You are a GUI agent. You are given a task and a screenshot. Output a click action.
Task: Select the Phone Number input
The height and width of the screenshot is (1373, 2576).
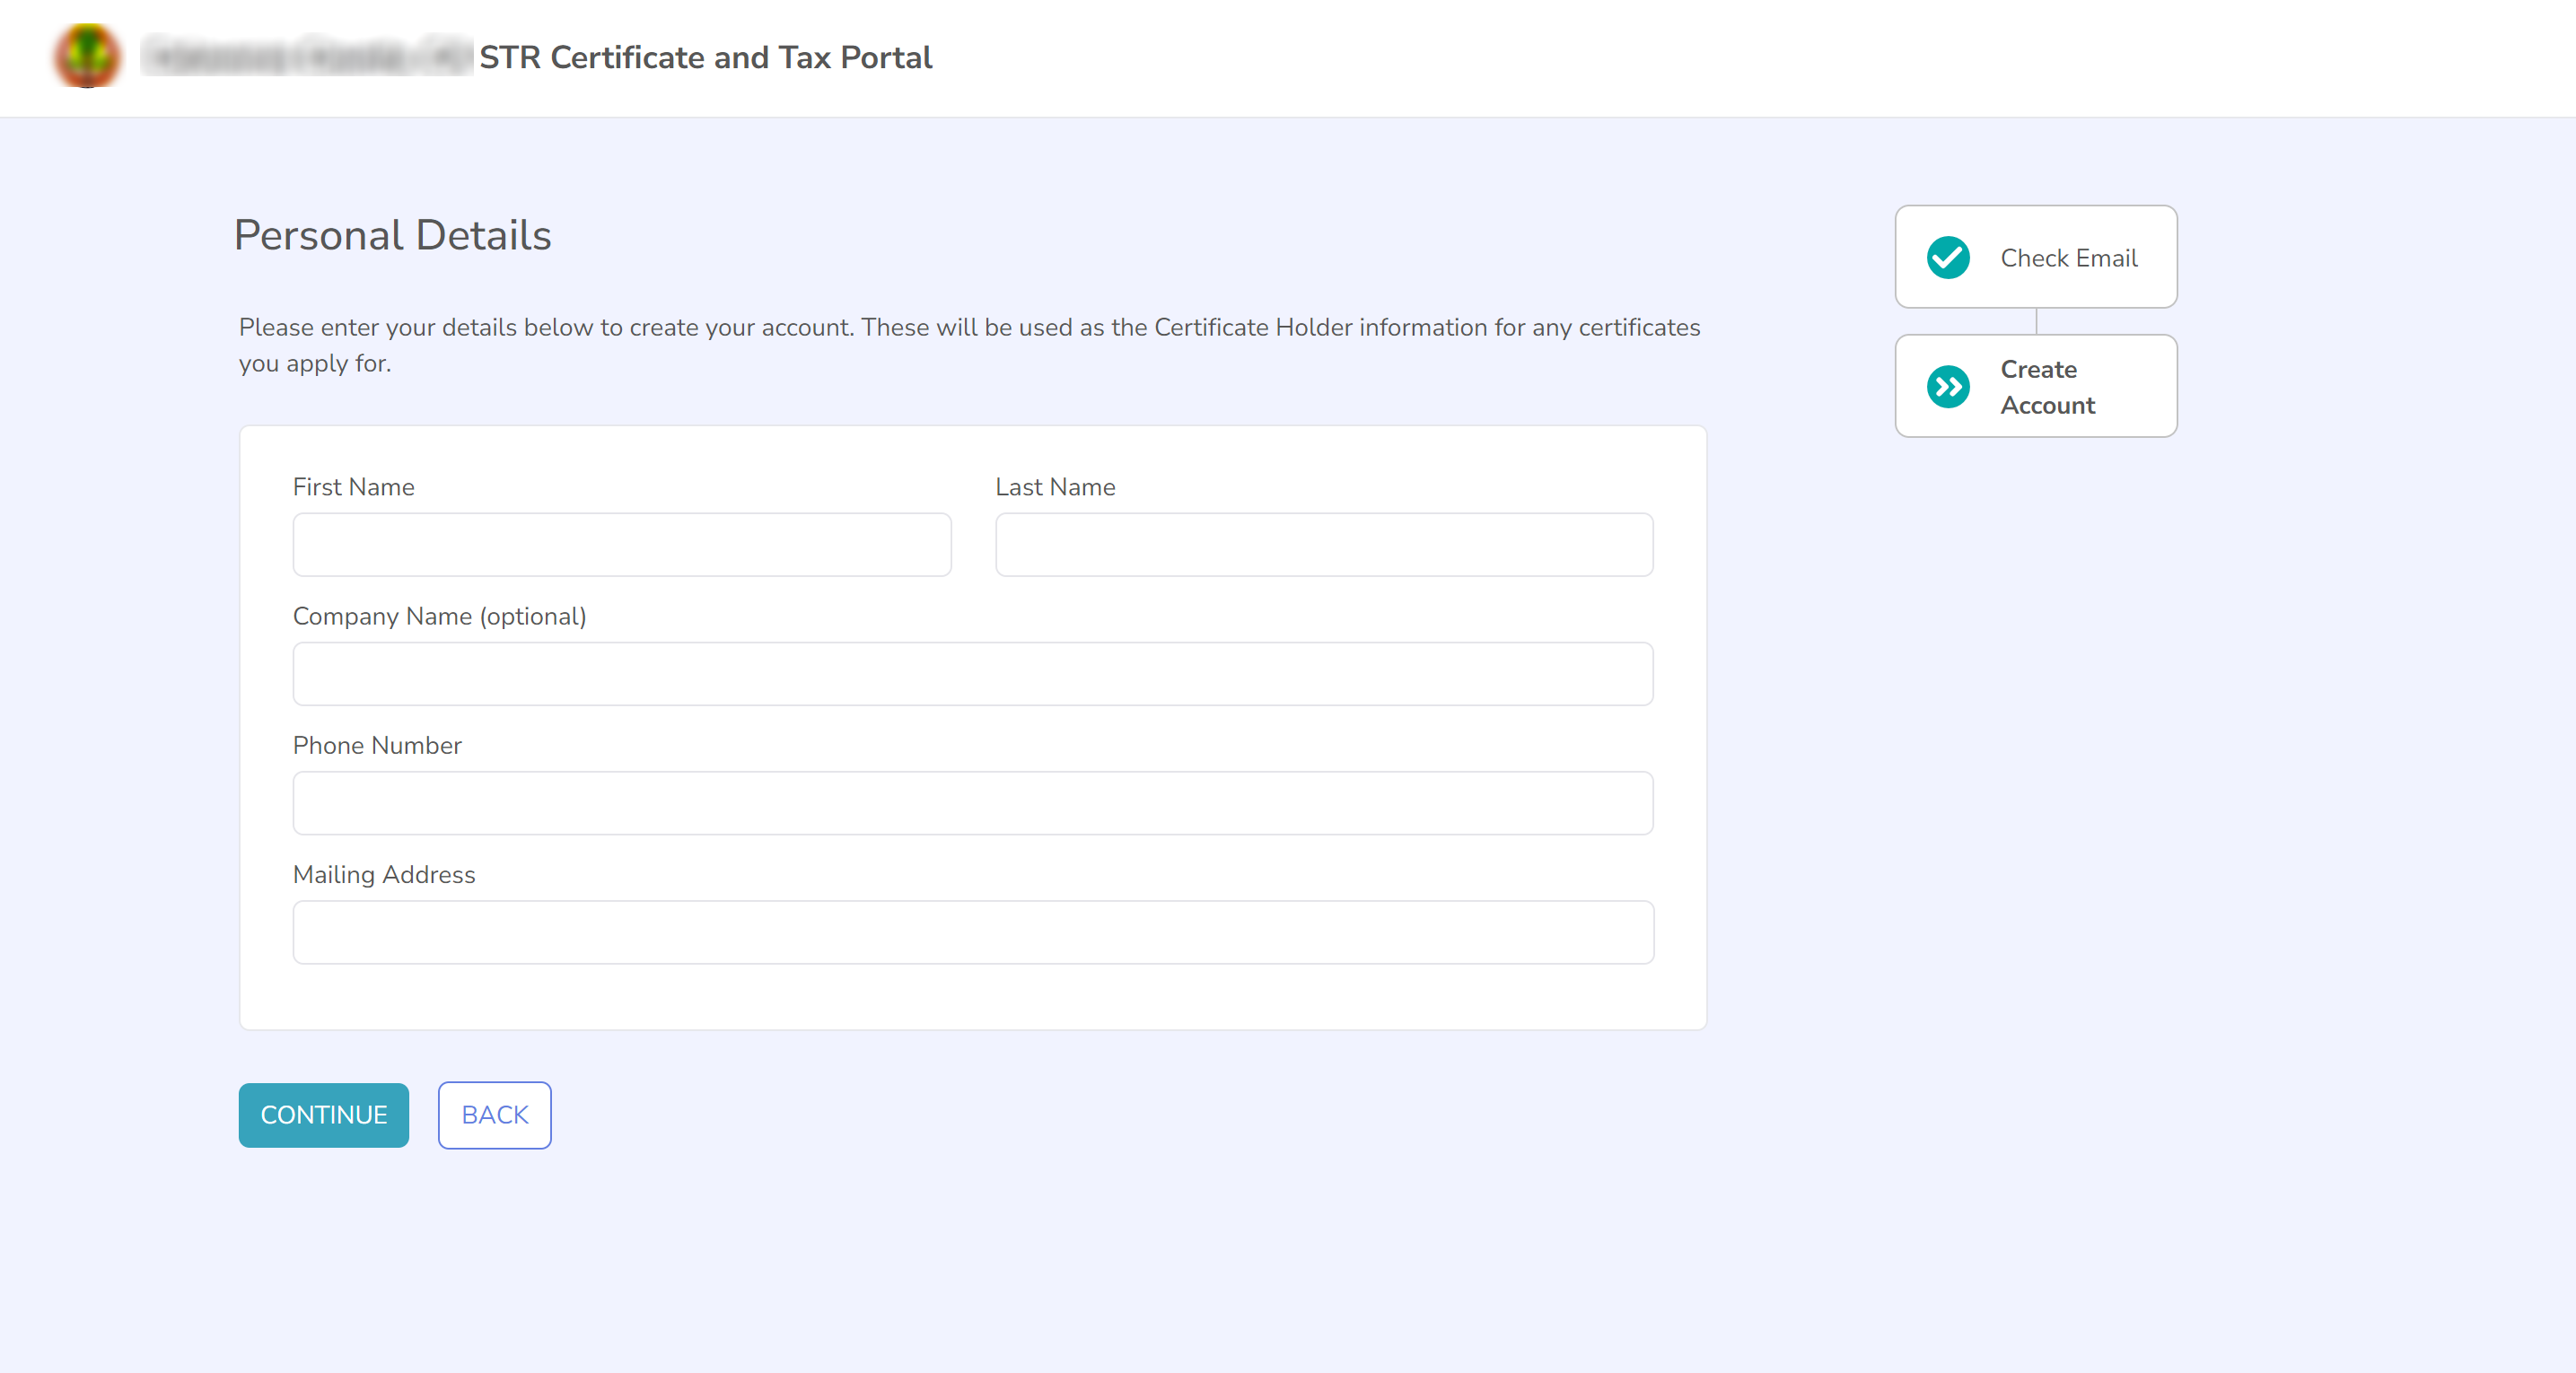coord(973,803)
